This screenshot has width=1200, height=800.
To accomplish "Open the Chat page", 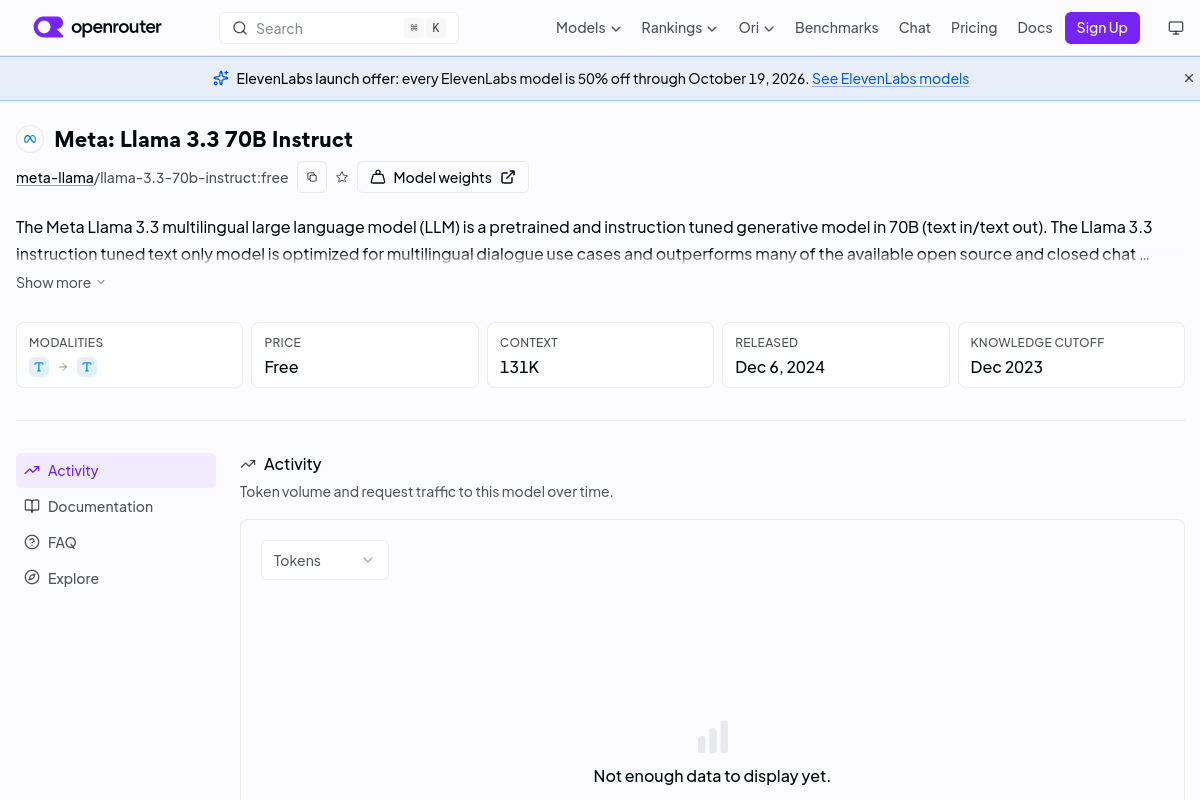I will [x=915, y=28].
